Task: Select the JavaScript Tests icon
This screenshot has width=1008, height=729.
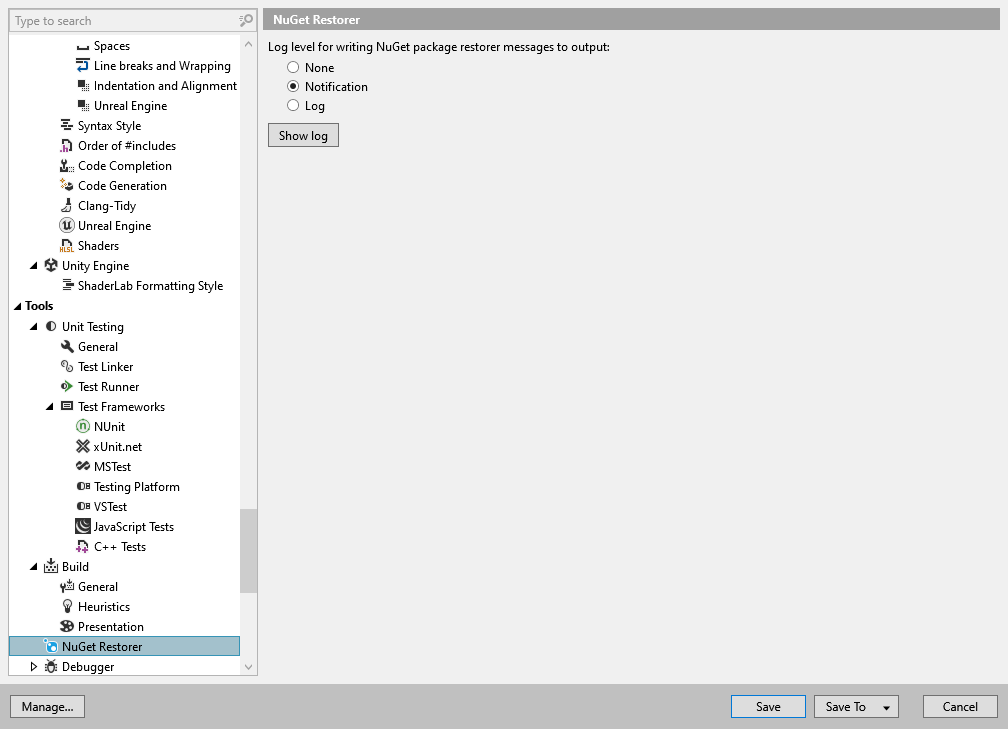Action: pyautogui.click(x=82, y=526)
